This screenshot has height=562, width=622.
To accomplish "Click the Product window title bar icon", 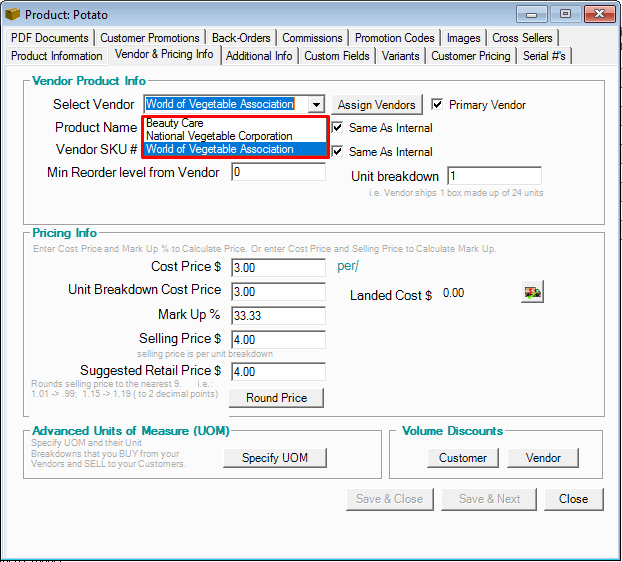I will [13, 14].
